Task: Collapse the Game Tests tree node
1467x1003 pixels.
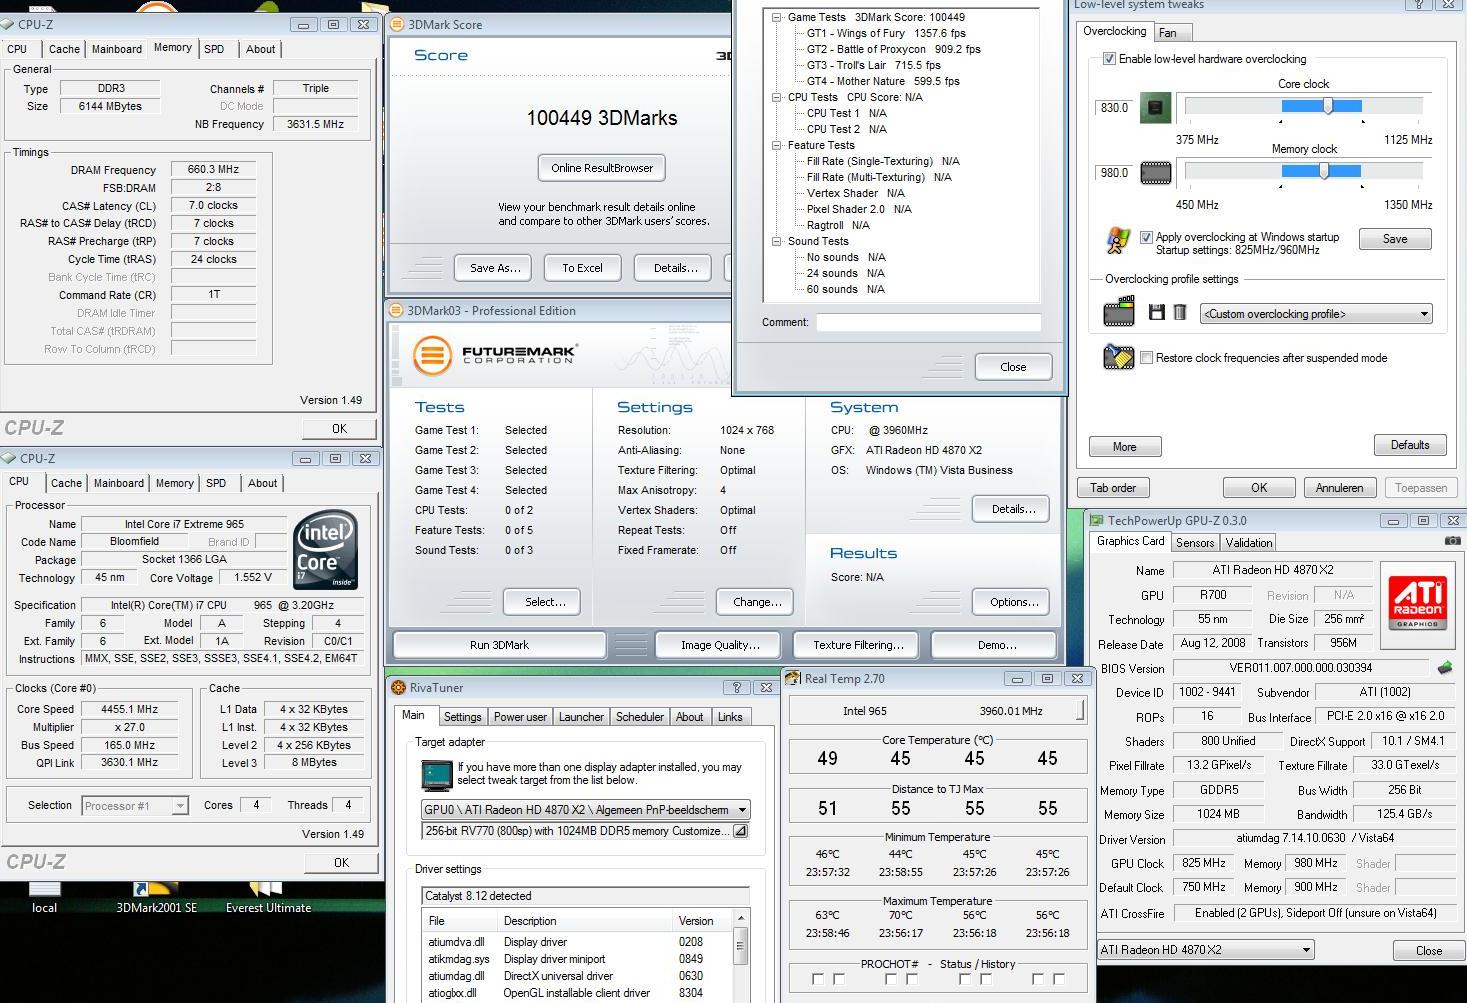Action: 777,17
